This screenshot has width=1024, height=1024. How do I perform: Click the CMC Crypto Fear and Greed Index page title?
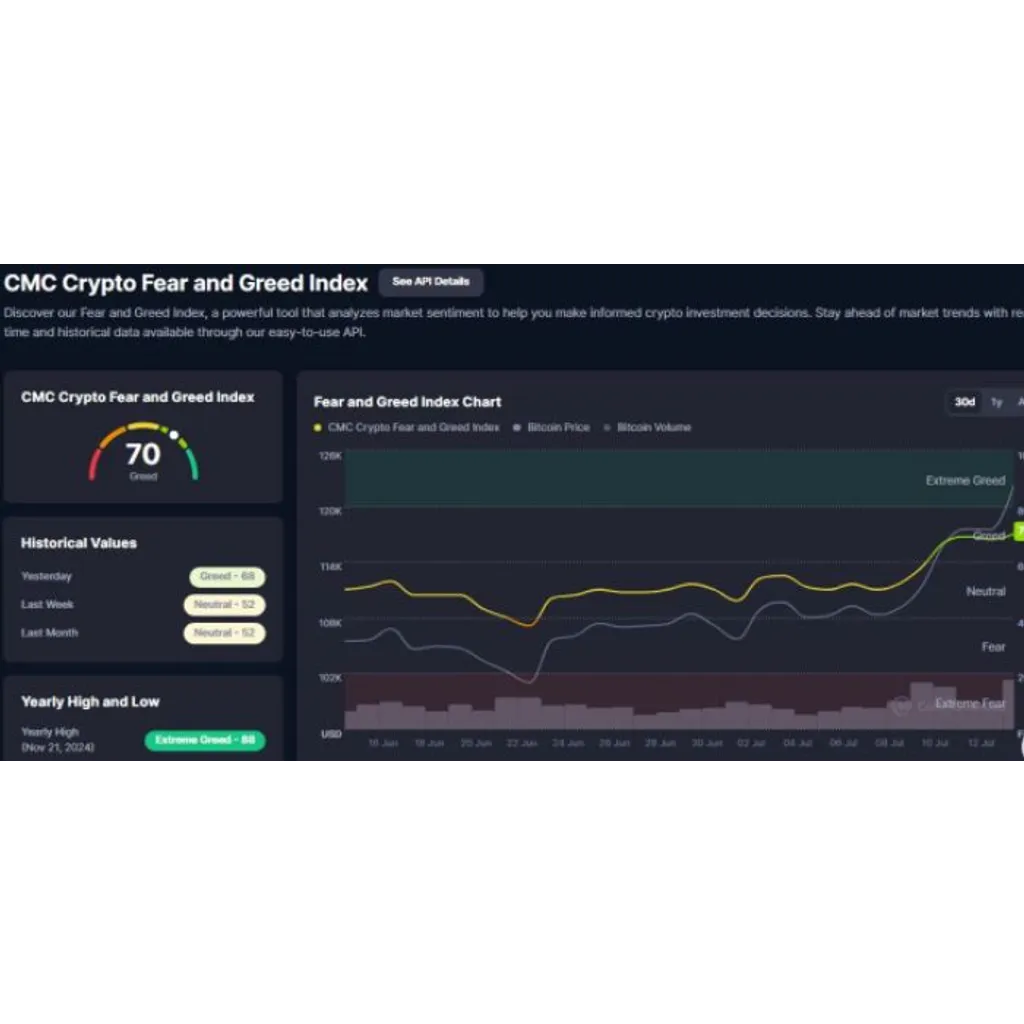pos(186,283)
